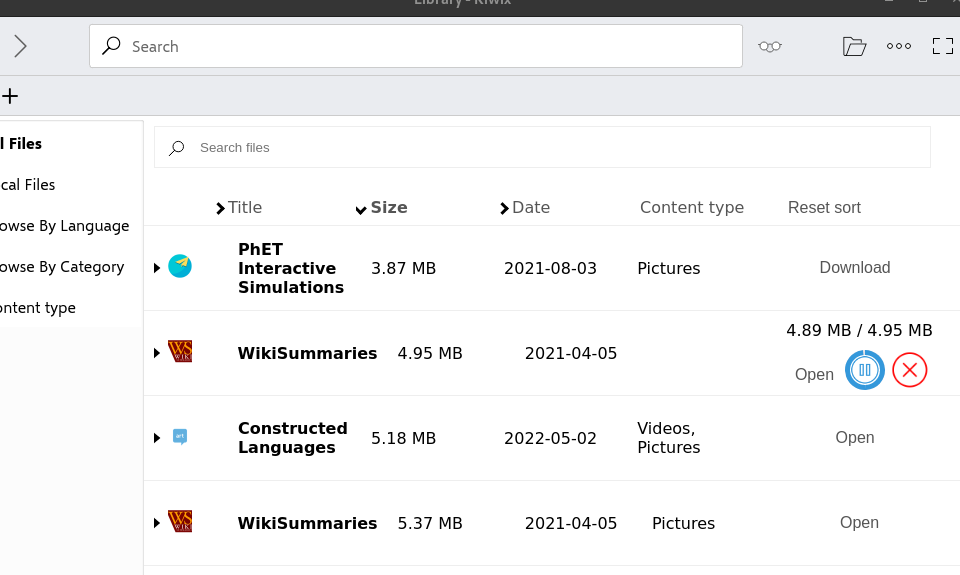Select Browse By Category in sidebar

coord(62,267)
